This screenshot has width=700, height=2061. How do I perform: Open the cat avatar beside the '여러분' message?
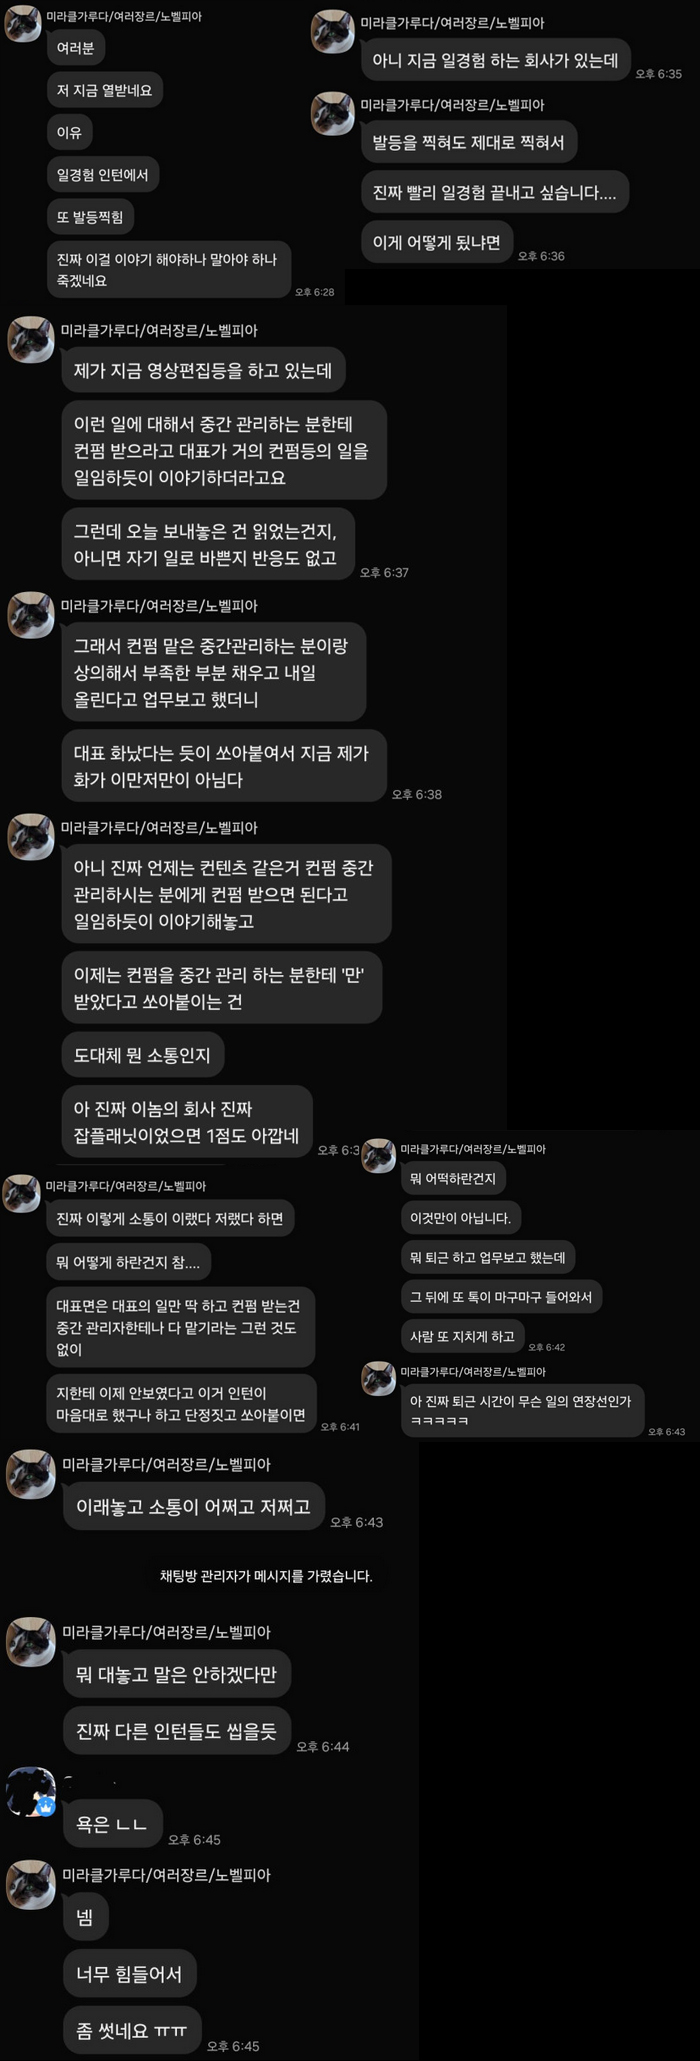tap(22, 24)
